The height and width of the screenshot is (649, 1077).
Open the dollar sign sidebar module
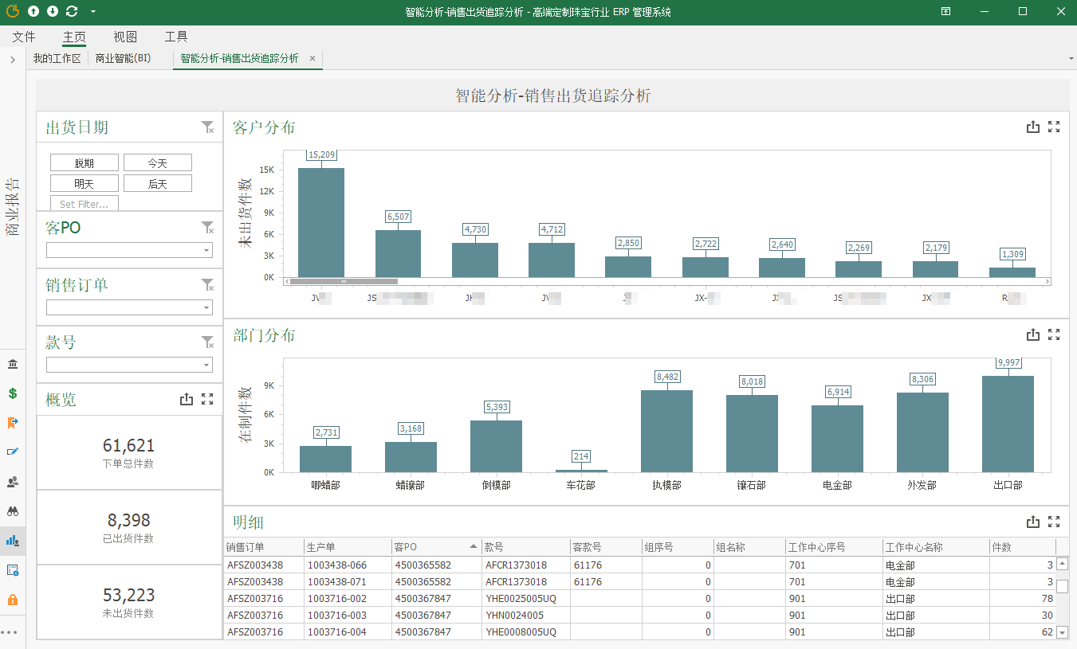[13, 393]
